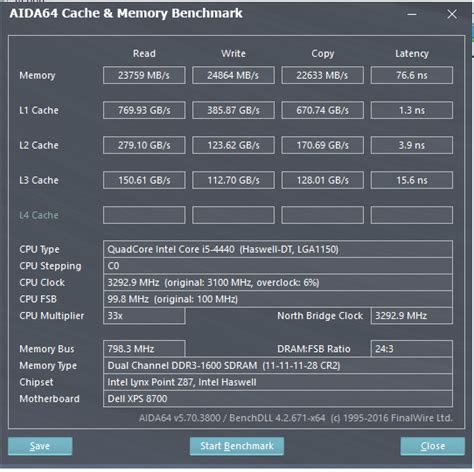The image size is (474, 472).
Task: Click the L3 Cache row label
Action: pyautogui.click(x=39, y=180)
